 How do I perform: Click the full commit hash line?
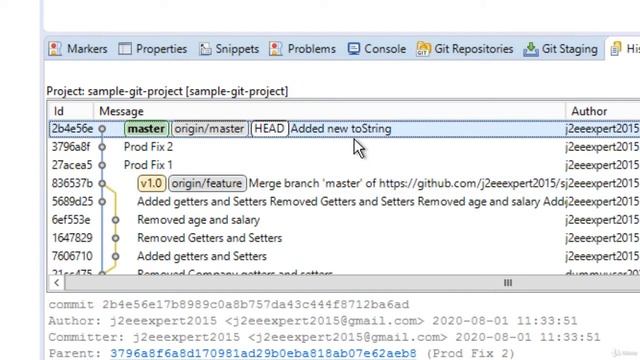click(x=229, y=305)
